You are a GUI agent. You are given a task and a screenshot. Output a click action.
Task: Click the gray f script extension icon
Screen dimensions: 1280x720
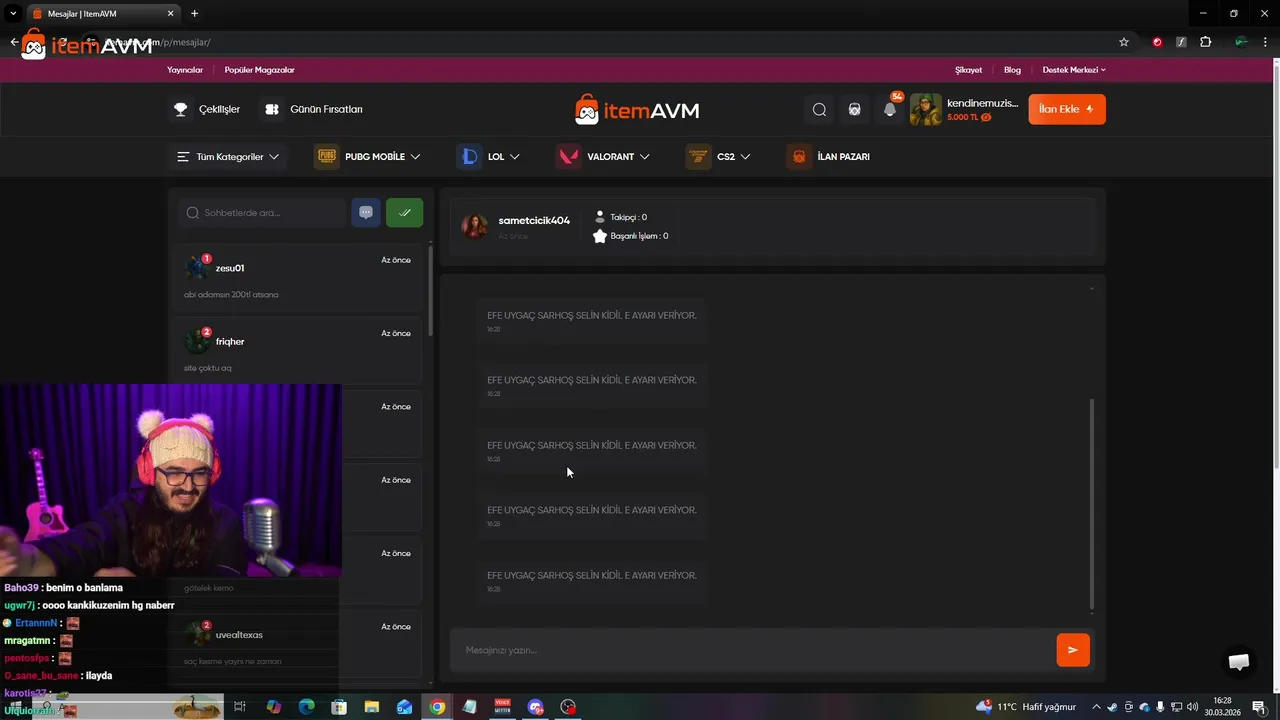pos(1181,42)
